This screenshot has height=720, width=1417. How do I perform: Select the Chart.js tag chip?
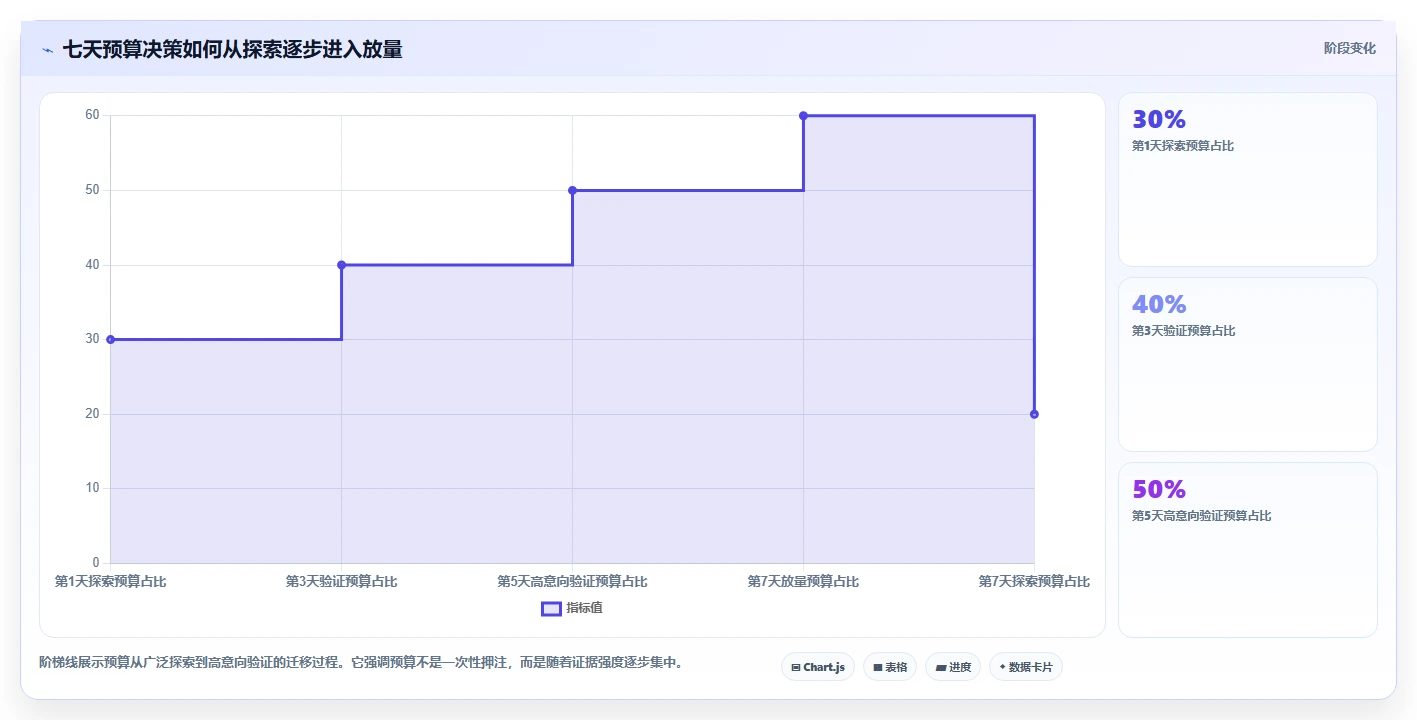click(818, 667)
